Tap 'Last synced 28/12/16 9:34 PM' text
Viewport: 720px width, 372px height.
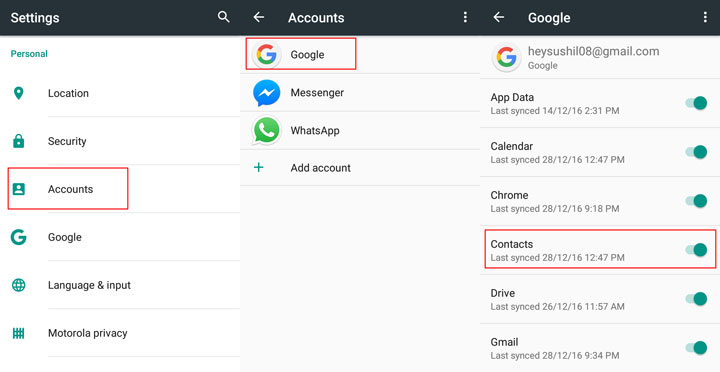pyautogui.click(x=555, y=355)
